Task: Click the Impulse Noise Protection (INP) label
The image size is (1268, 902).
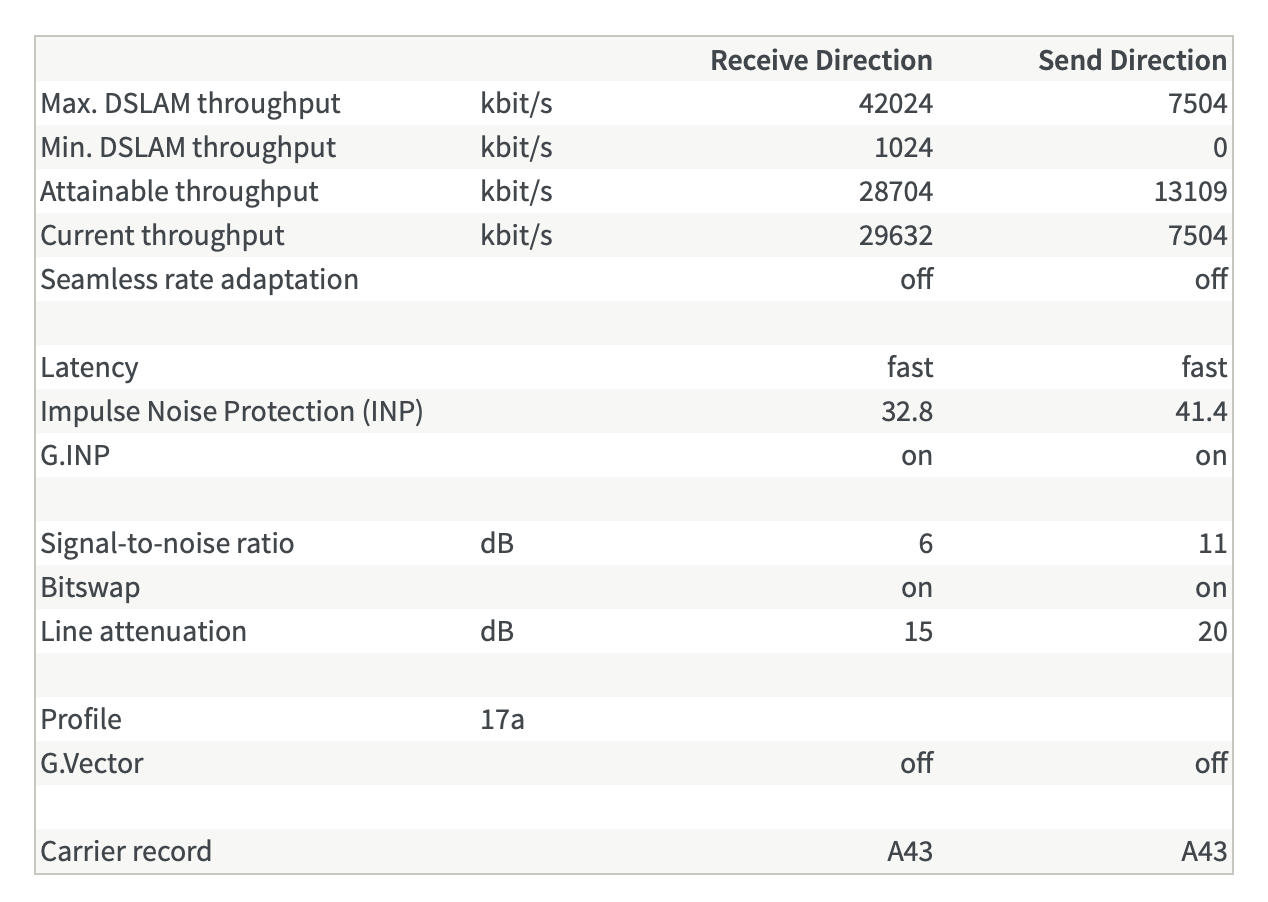Action: [231, 411]
